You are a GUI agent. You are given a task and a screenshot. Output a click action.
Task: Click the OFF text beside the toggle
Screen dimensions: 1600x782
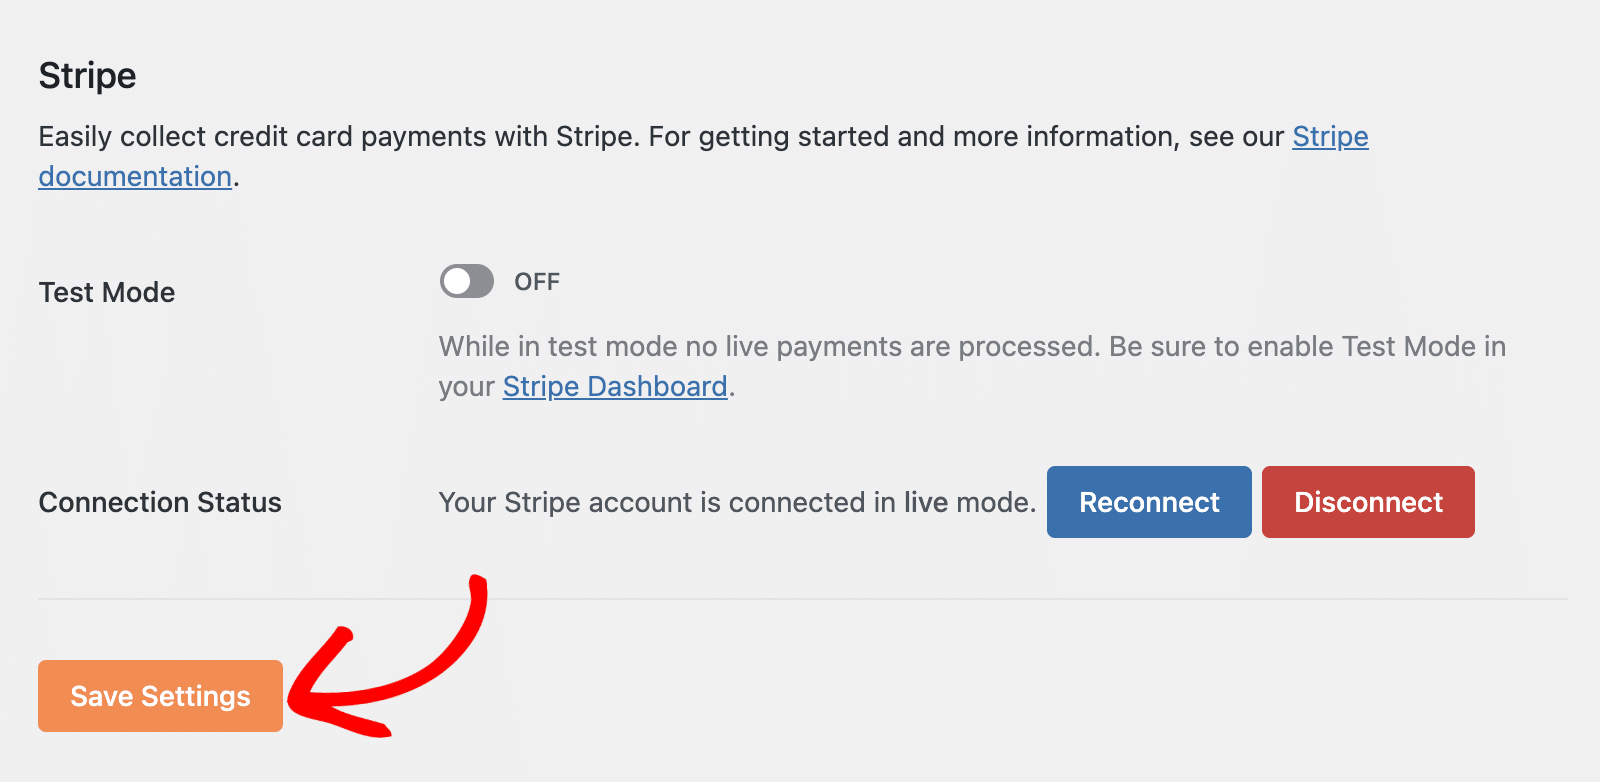coord(537,281)
